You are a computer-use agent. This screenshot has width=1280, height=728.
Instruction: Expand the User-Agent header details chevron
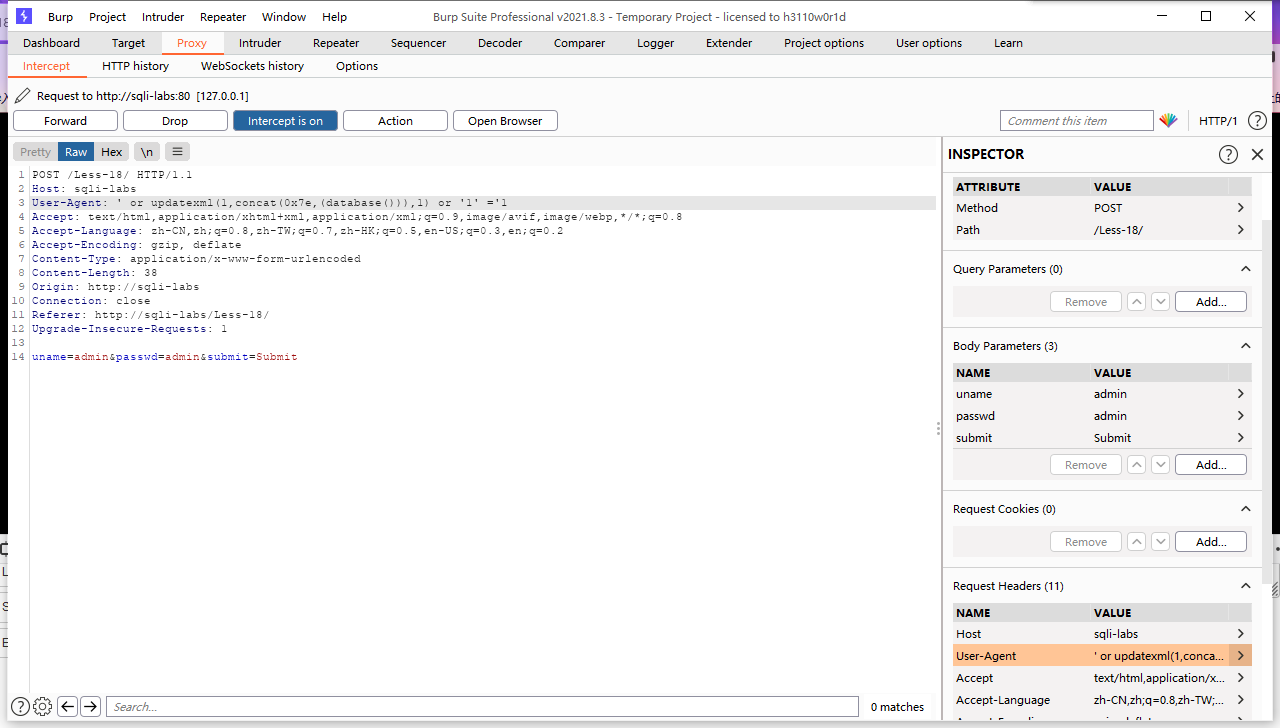(x=1240, y=655)
